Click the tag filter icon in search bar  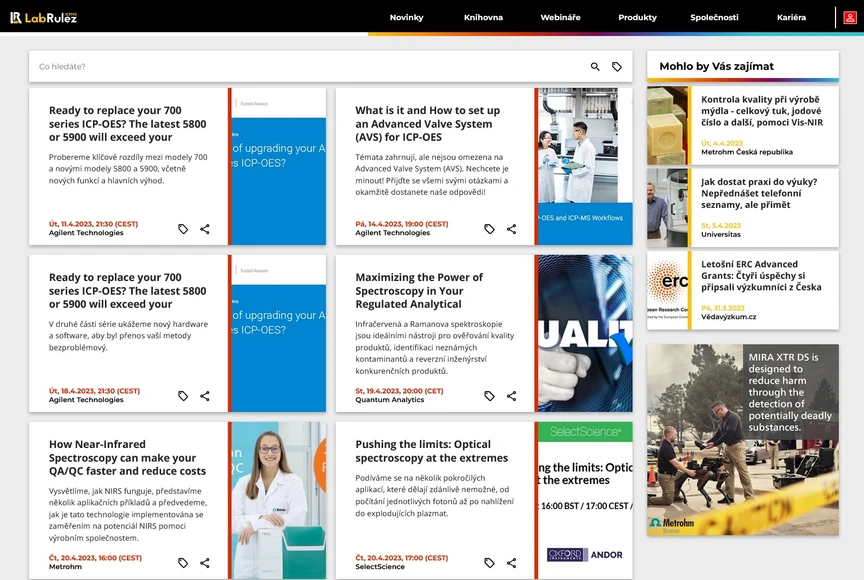(x=617, y=67)
